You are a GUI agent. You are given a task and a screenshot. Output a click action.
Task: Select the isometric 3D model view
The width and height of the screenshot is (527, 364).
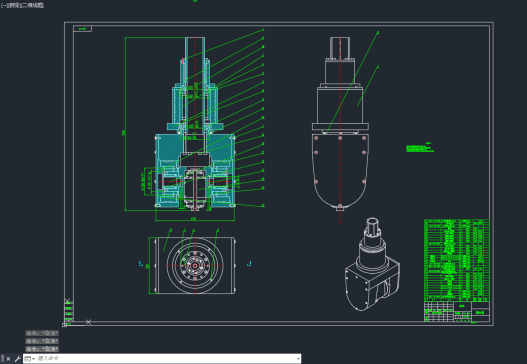click(372, 265)
